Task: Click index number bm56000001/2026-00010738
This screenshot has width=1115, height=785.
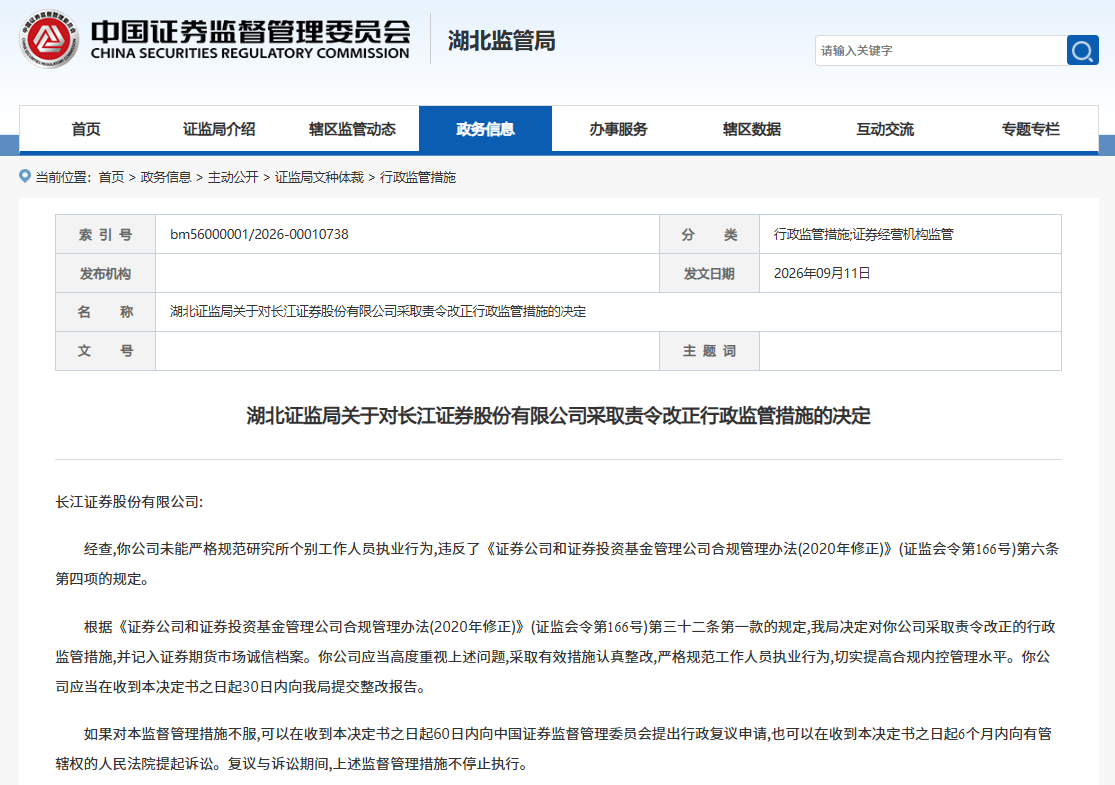Action: [259, 234]
